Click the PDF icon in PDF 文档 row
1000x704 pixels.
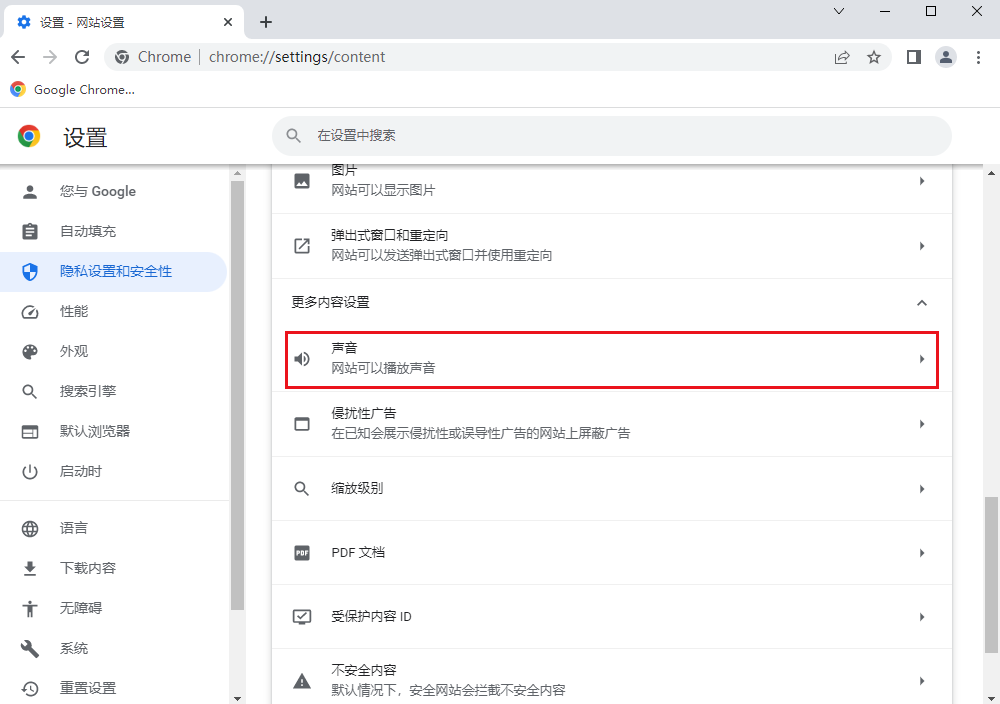(302, 553)
